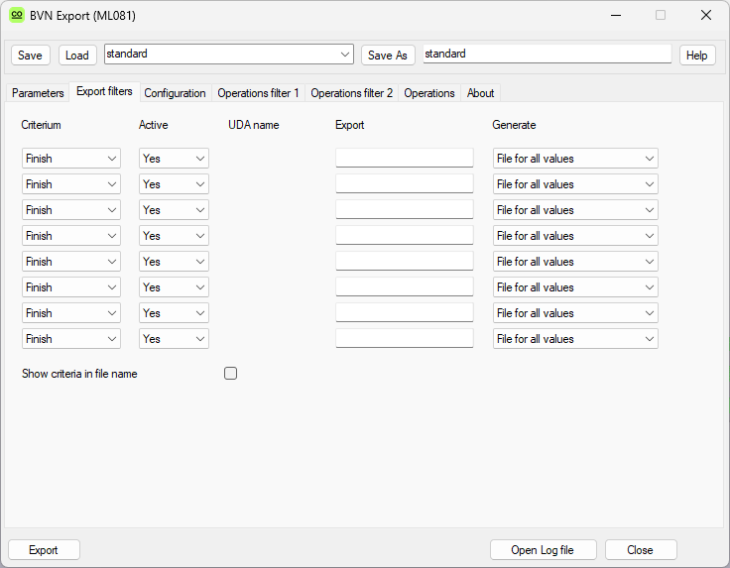Switch to the Parameters tab
The height and width of the screenshot is (568, 730).
click(38, 93)
